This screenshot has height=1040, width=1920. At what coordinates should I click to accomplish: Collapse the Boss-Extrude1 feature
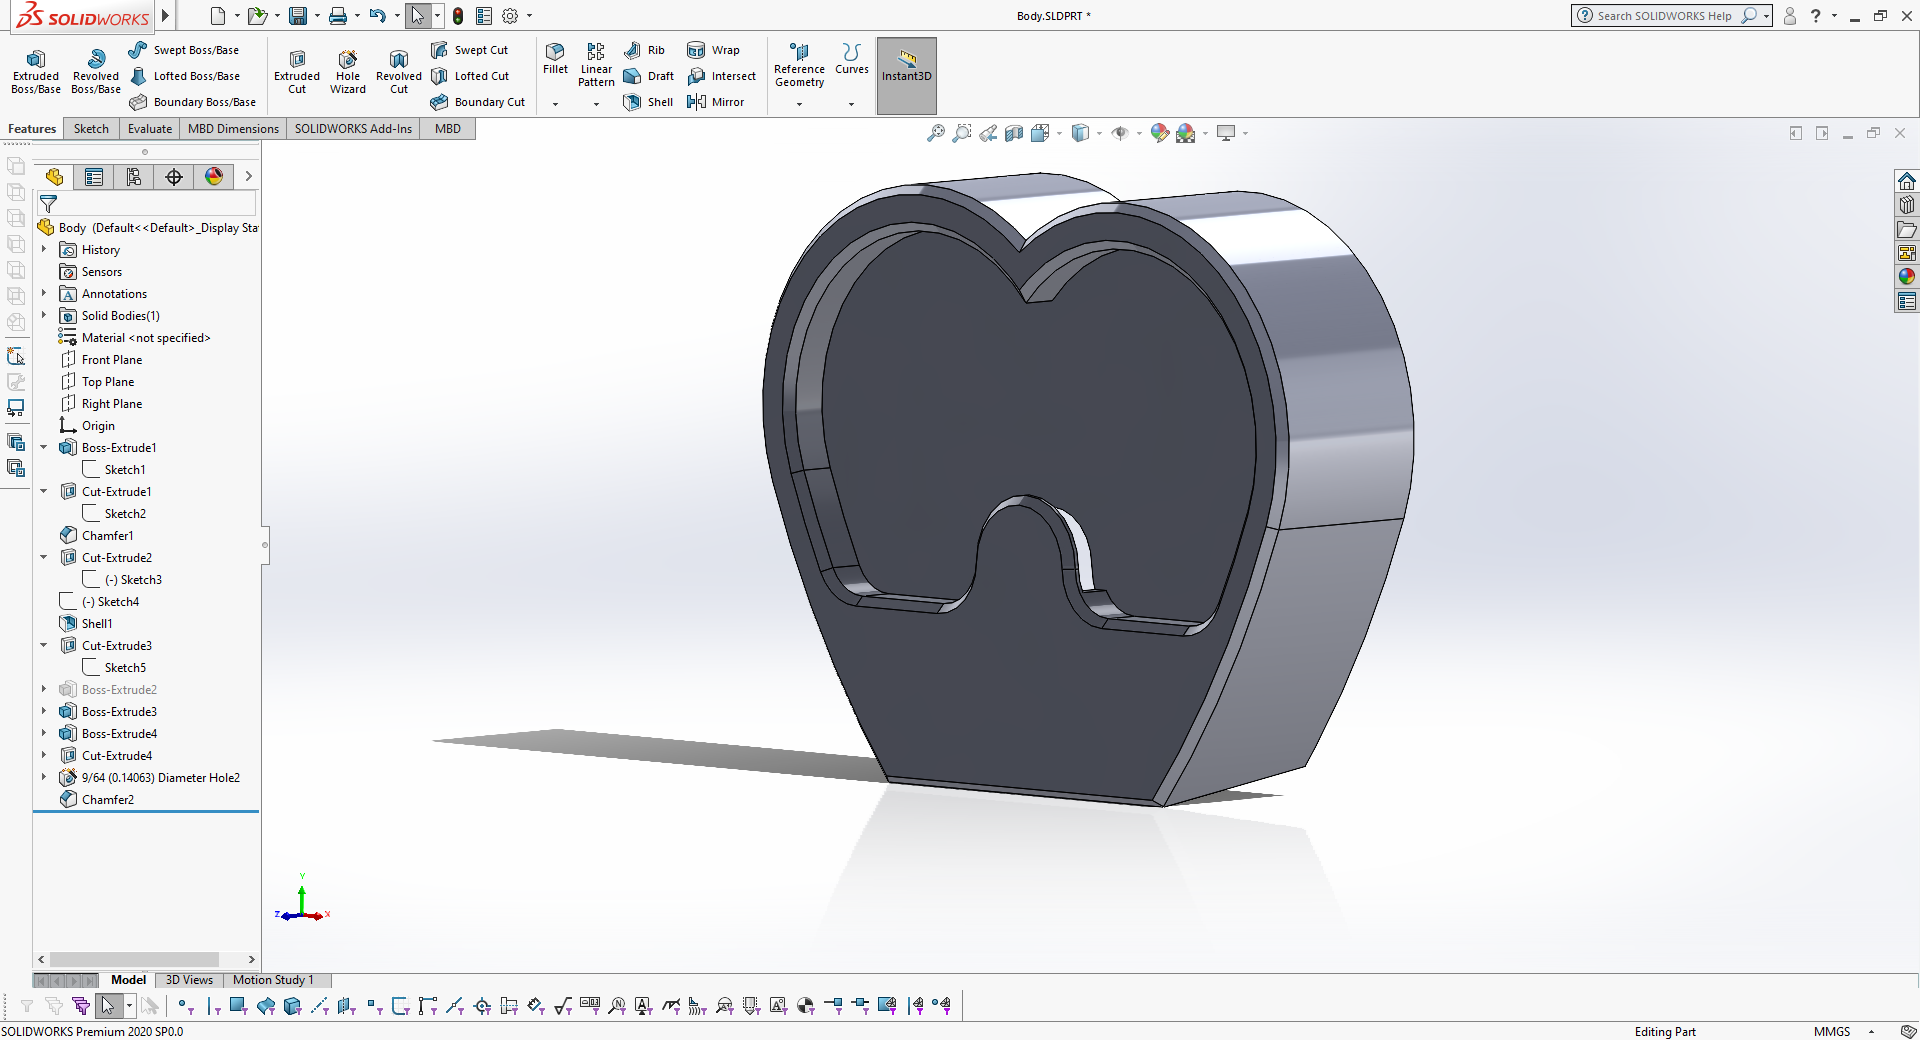44,448
